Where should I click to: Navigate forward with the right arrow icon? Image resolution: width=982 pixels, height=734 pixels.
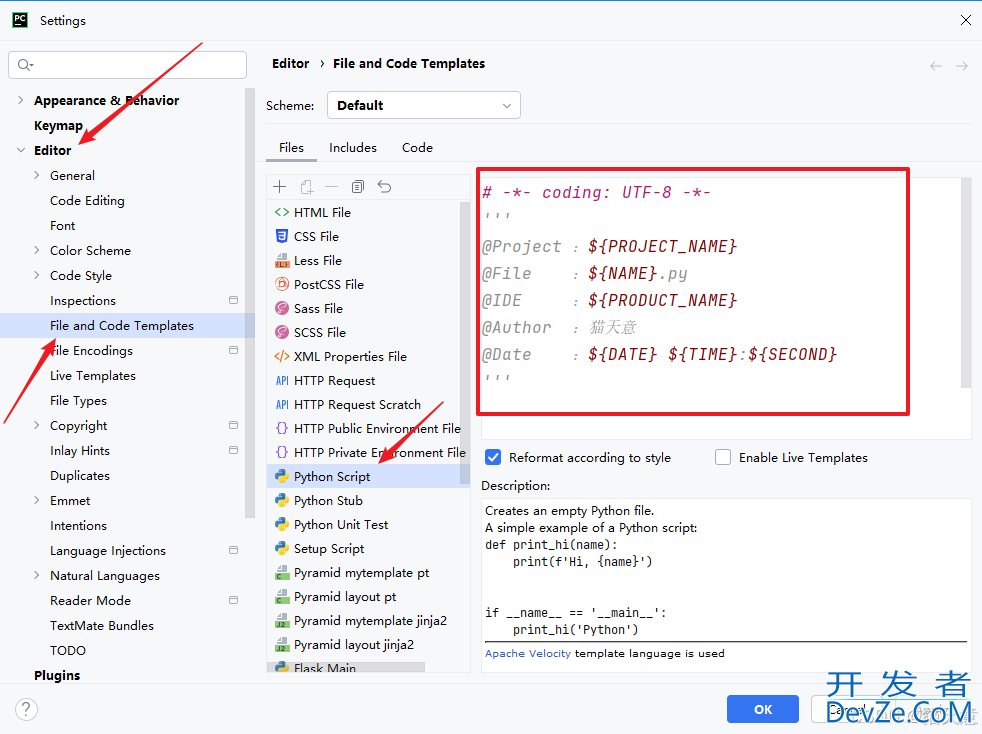click(962, 66)
